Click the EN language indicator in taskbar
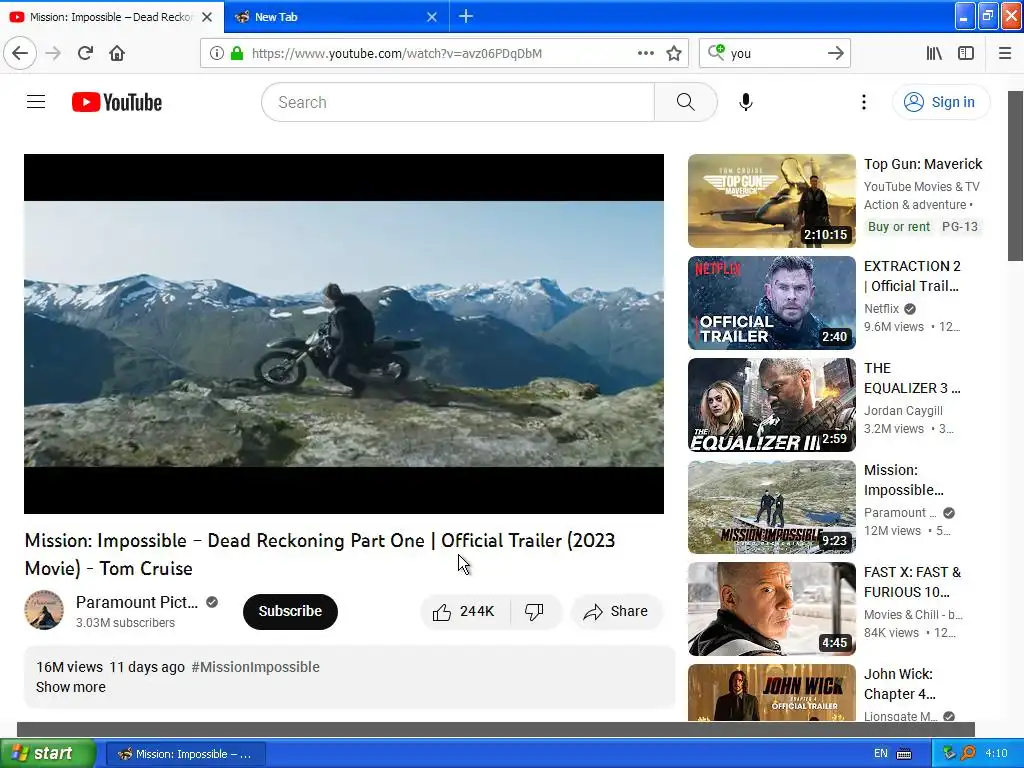This screenshot has height=768, width=1024. [881, 754]
